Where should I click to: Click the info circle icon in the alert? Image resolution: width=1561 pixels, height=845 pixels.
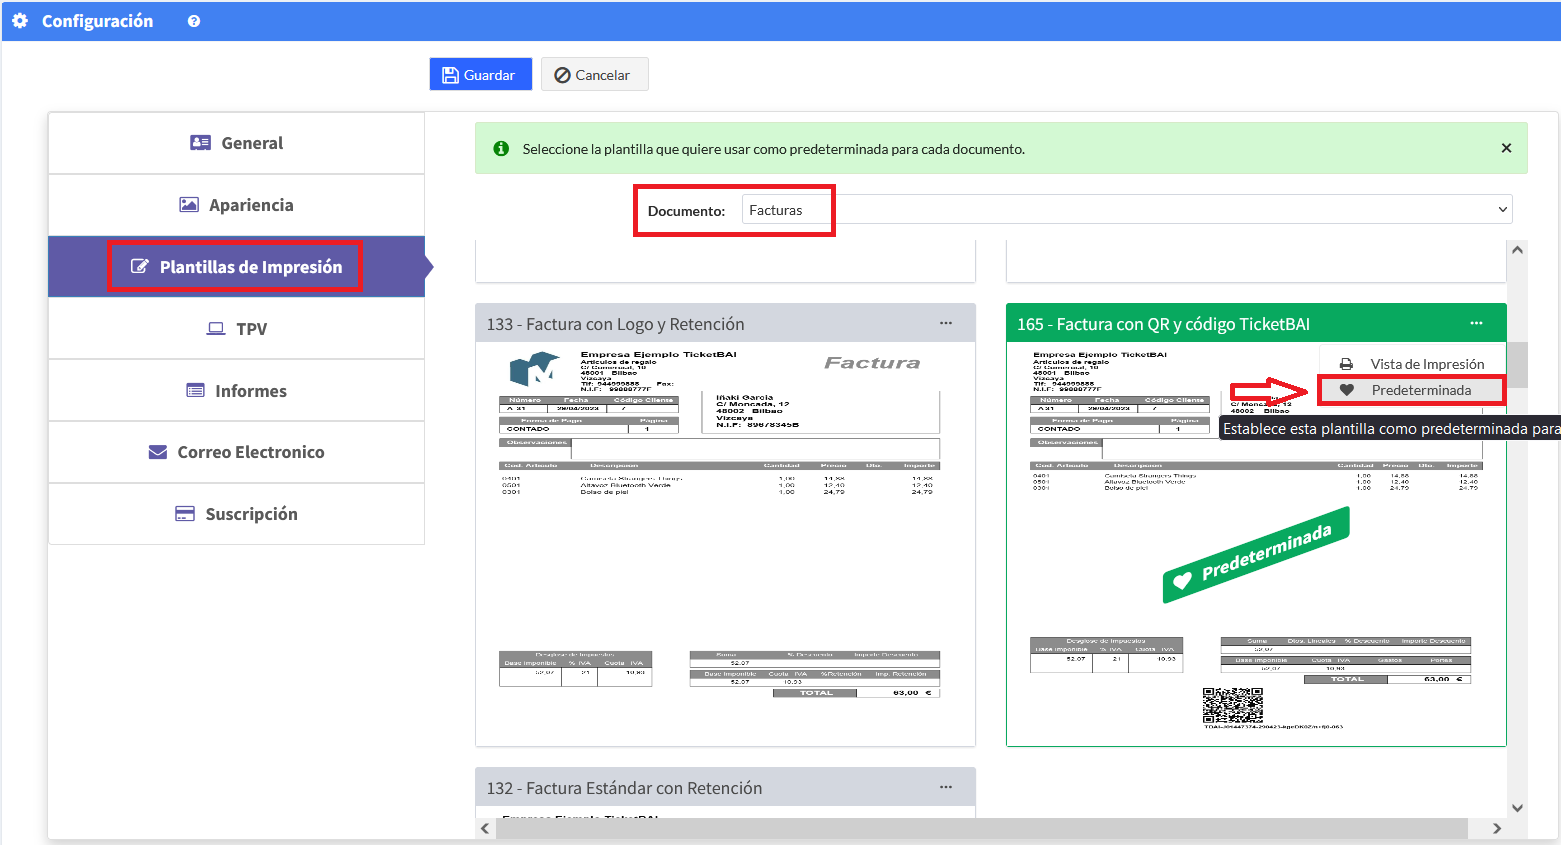click(x=502, y=148)
